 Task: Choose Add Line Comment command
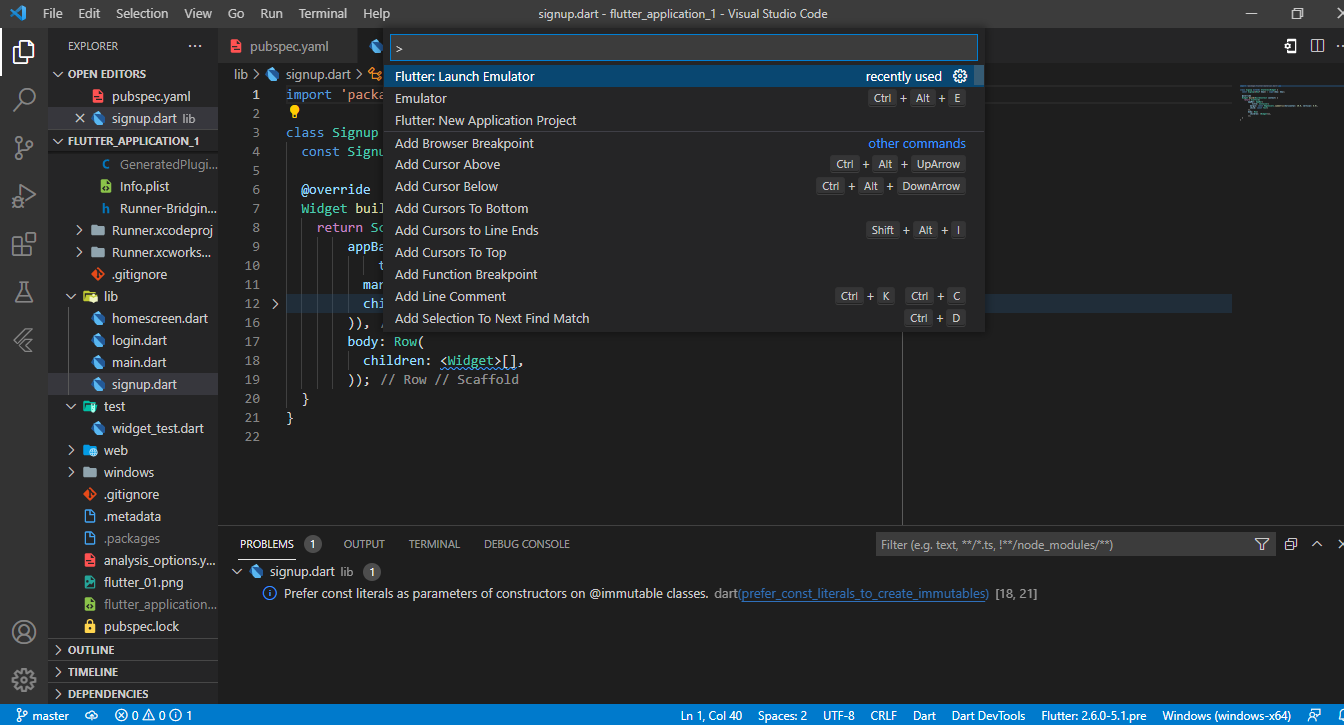tap(684, 296)
